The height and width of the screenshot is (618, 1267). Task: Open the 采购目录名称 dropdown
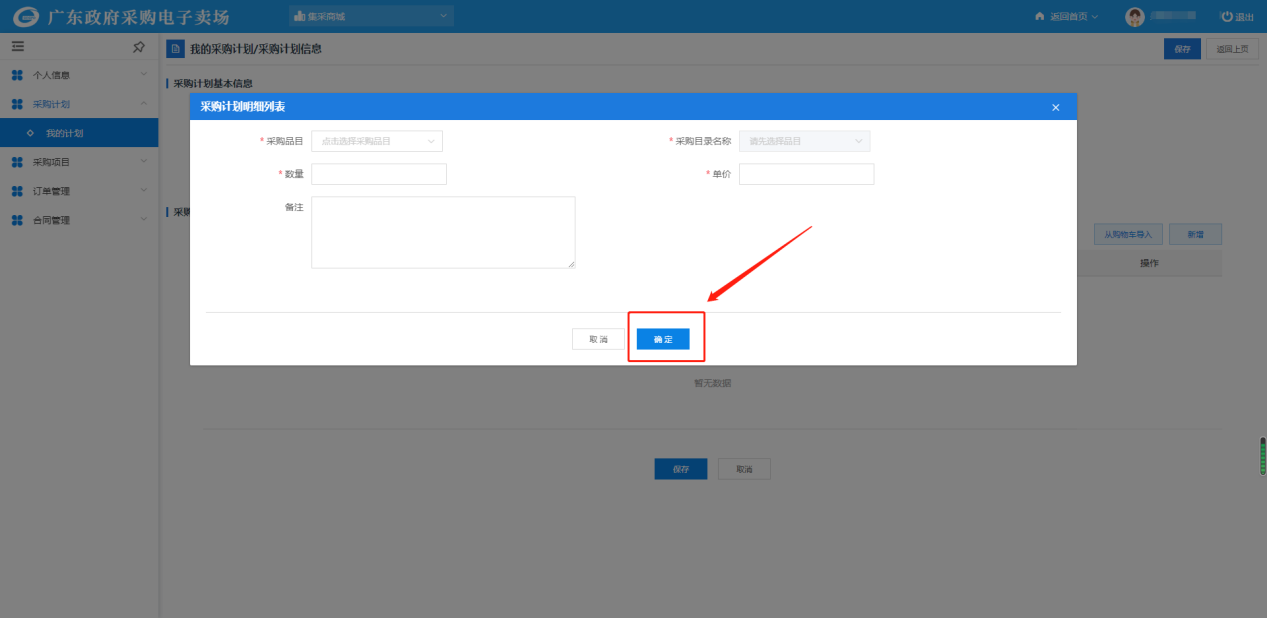(x=804, y=141)
